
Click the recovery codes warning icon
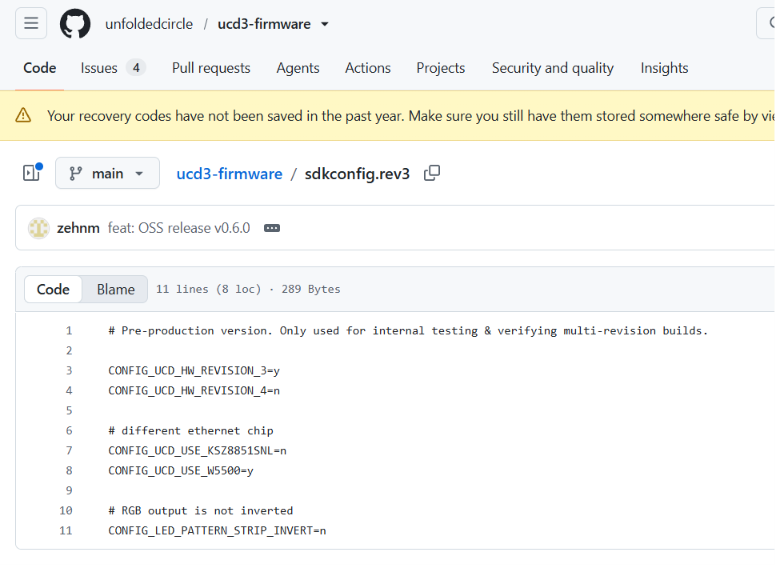[x=23, y=116]
